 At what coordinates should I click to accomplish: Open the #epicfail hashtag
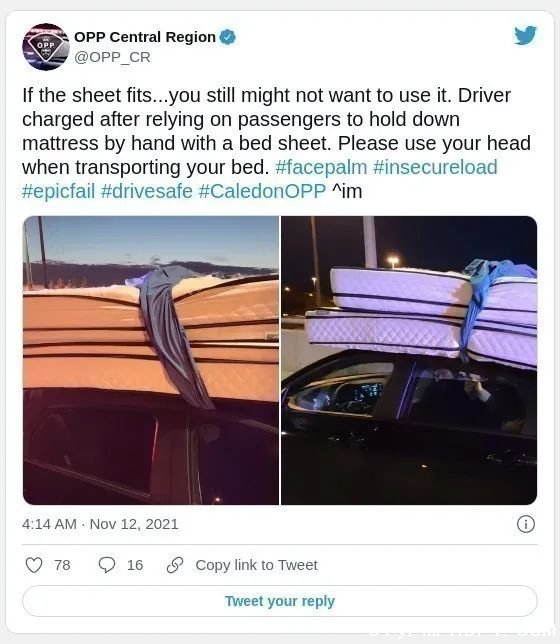pyautogui.click(x=58, y=191)
